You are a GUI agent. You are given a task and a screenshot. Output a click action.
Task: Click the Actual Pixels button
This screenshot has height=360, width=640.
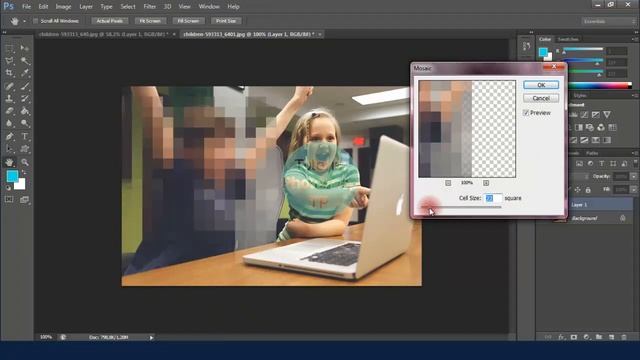109,21
